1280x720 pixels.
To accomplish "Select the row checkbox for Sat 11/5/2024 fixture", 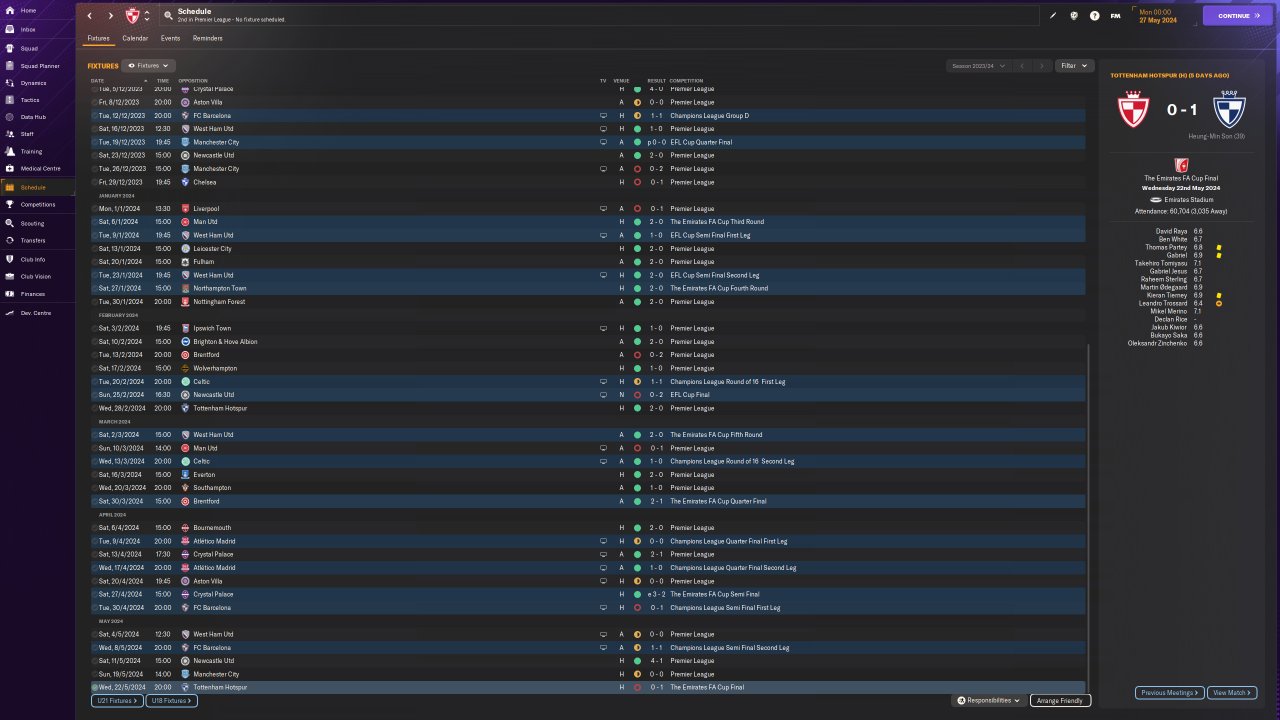I will (95, 661).
